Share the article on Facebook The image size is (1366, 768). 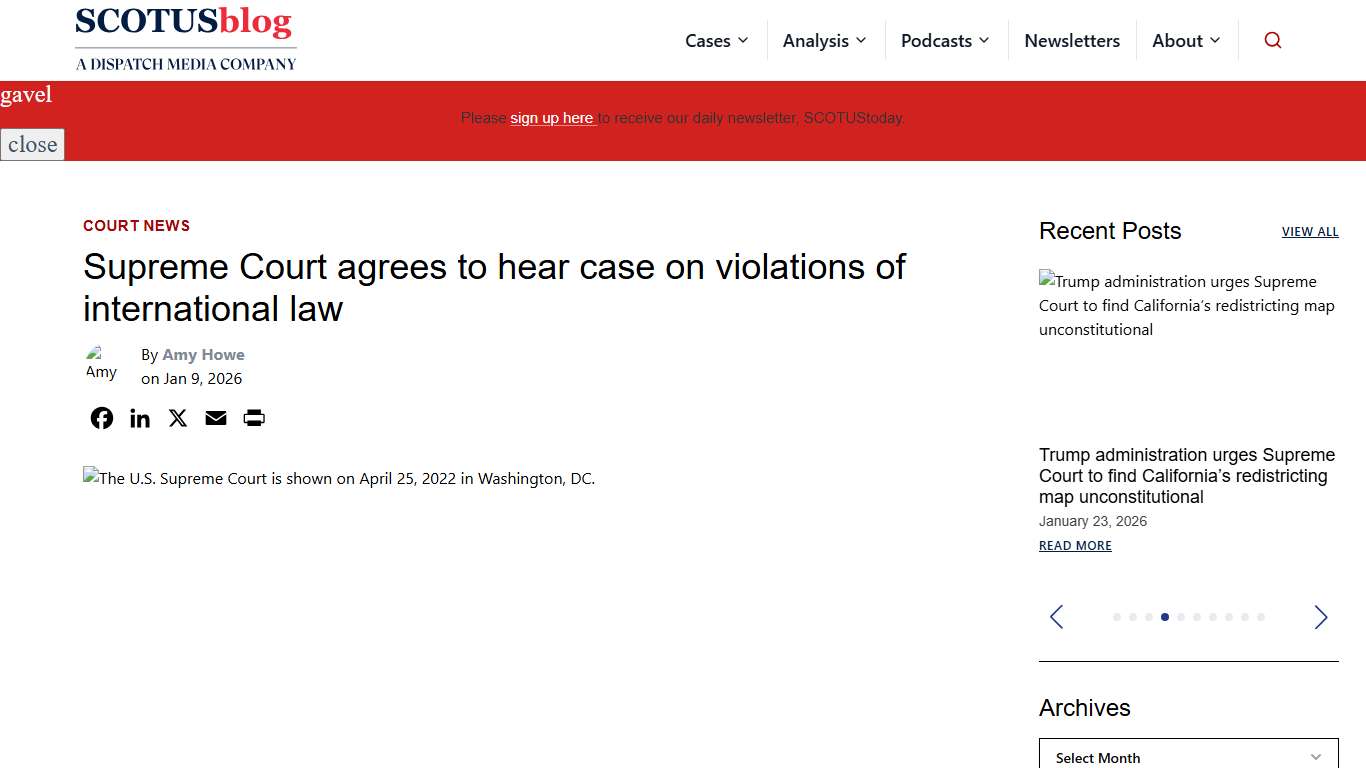pos(101,417)
